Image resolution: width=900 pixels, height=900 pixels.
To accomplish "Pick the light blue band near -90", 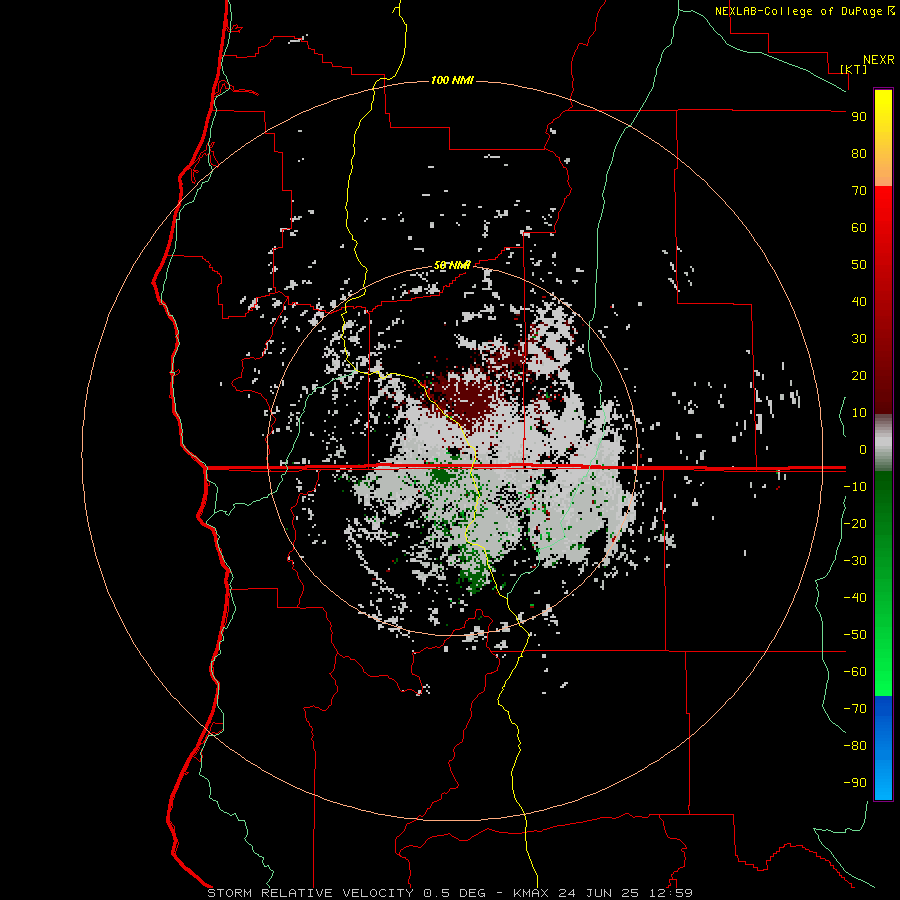I will click(x=883, y=781).
